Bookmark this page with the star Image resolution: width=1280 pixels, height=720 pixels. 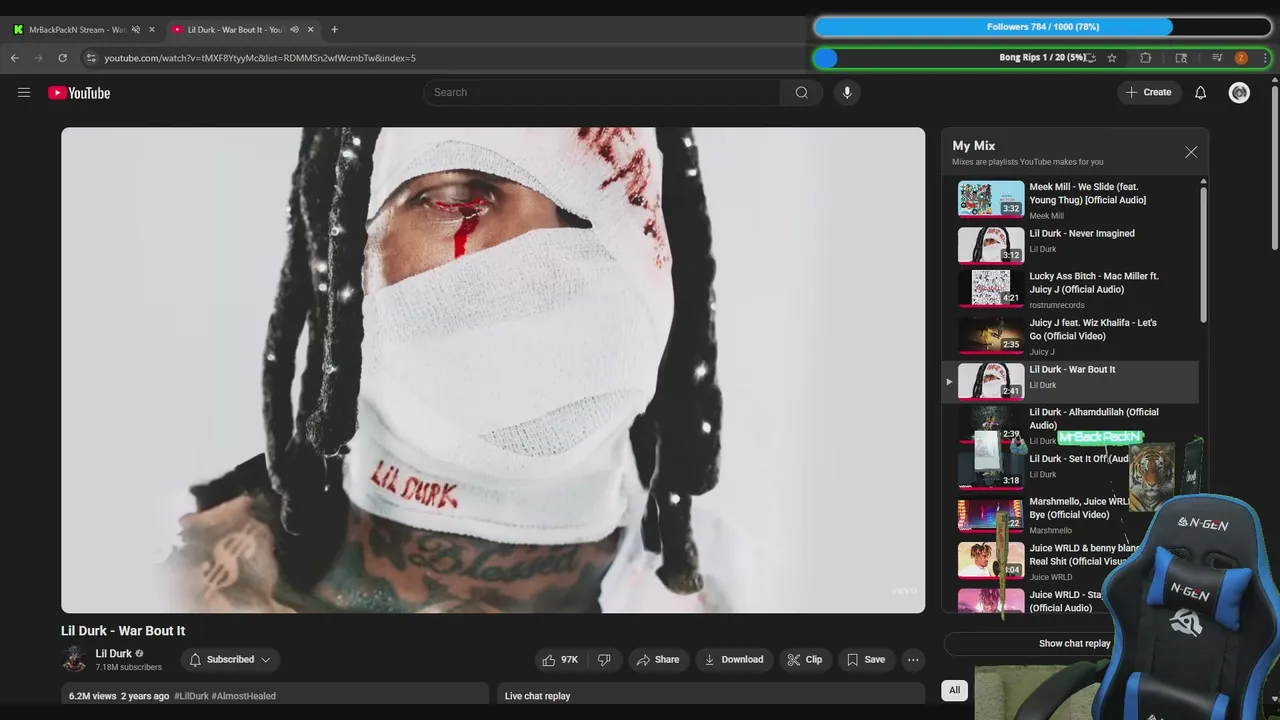click(1112, 58)
